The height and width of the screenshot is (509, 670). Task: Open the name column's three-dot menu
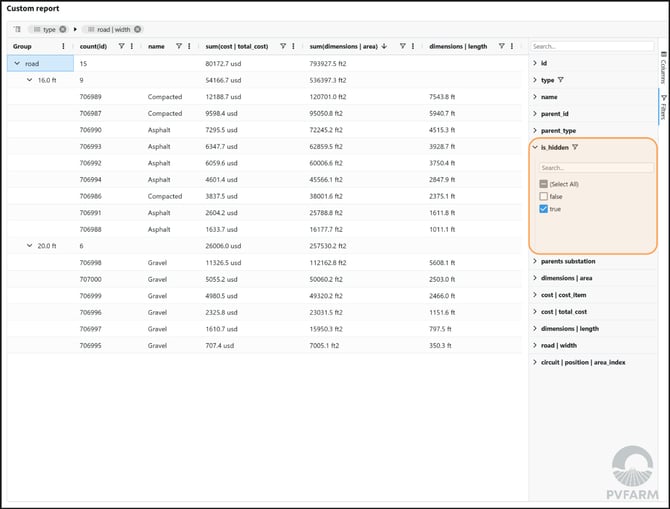(x=189, y=46)
